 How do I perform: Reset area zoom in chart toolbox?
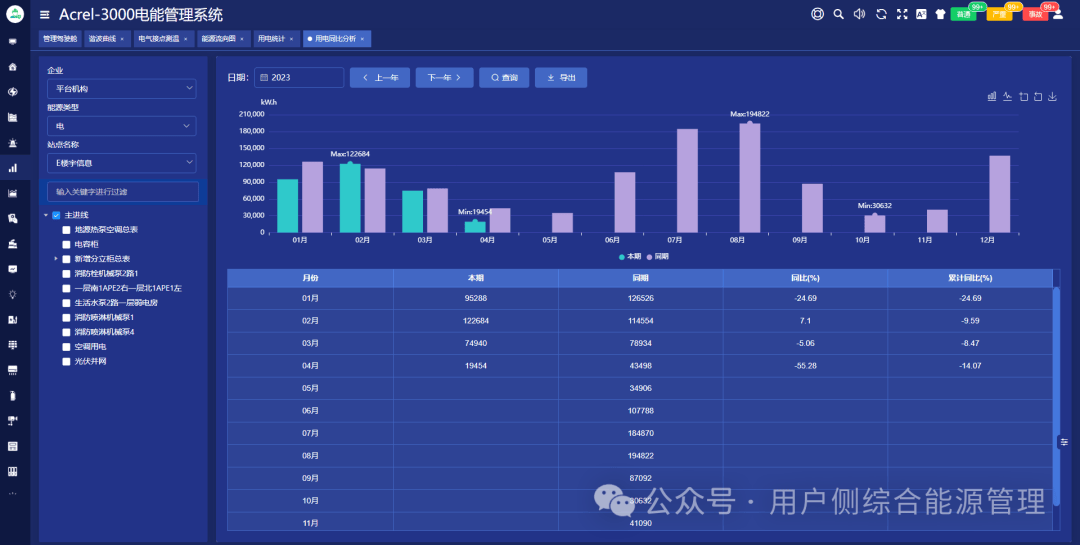coord(1038,96)
